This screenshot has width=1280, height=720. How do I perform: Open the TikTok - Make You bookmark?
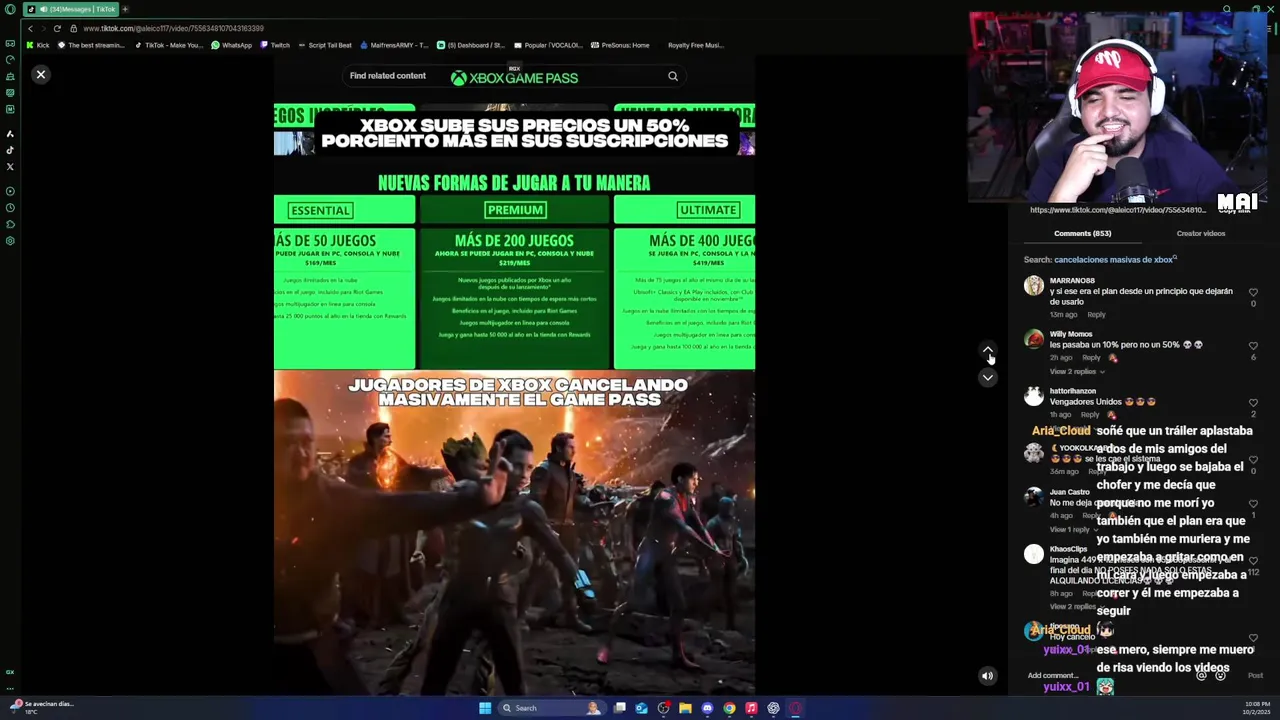168,45
